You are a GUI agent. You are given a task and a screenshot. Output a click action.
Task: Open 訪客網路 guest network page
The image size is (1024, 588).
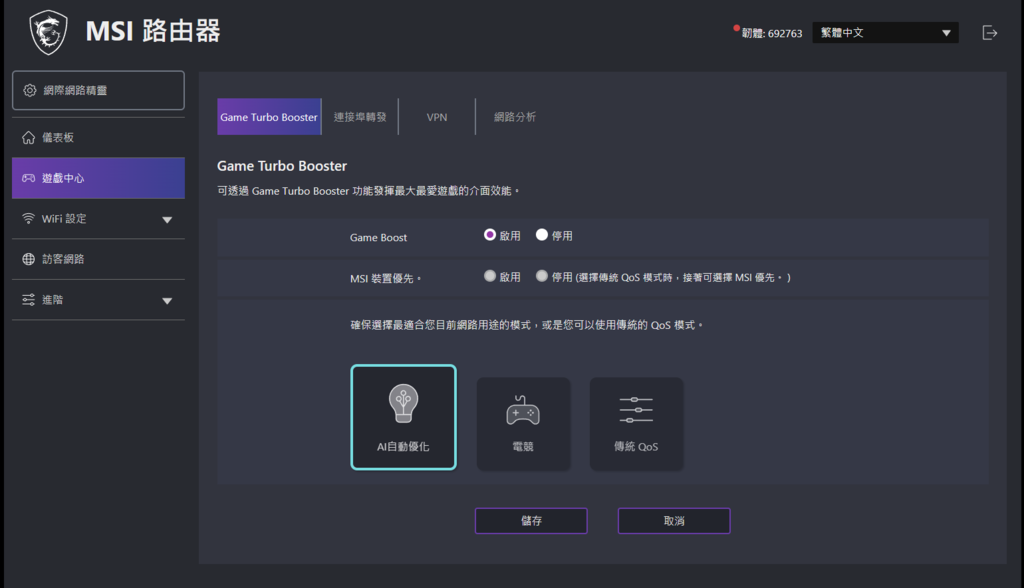[x=98, y=259]
